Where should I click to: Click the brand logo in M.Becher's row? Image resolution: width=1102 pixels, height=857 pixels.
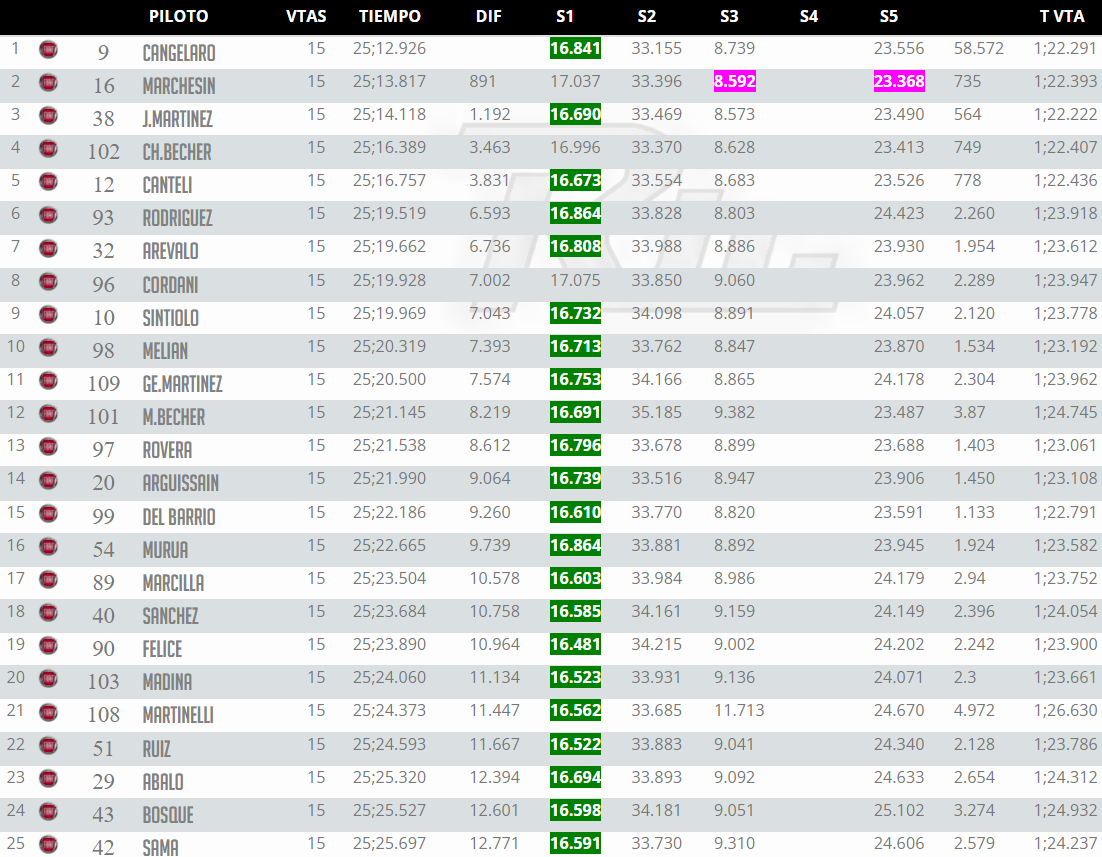[48, 413]
